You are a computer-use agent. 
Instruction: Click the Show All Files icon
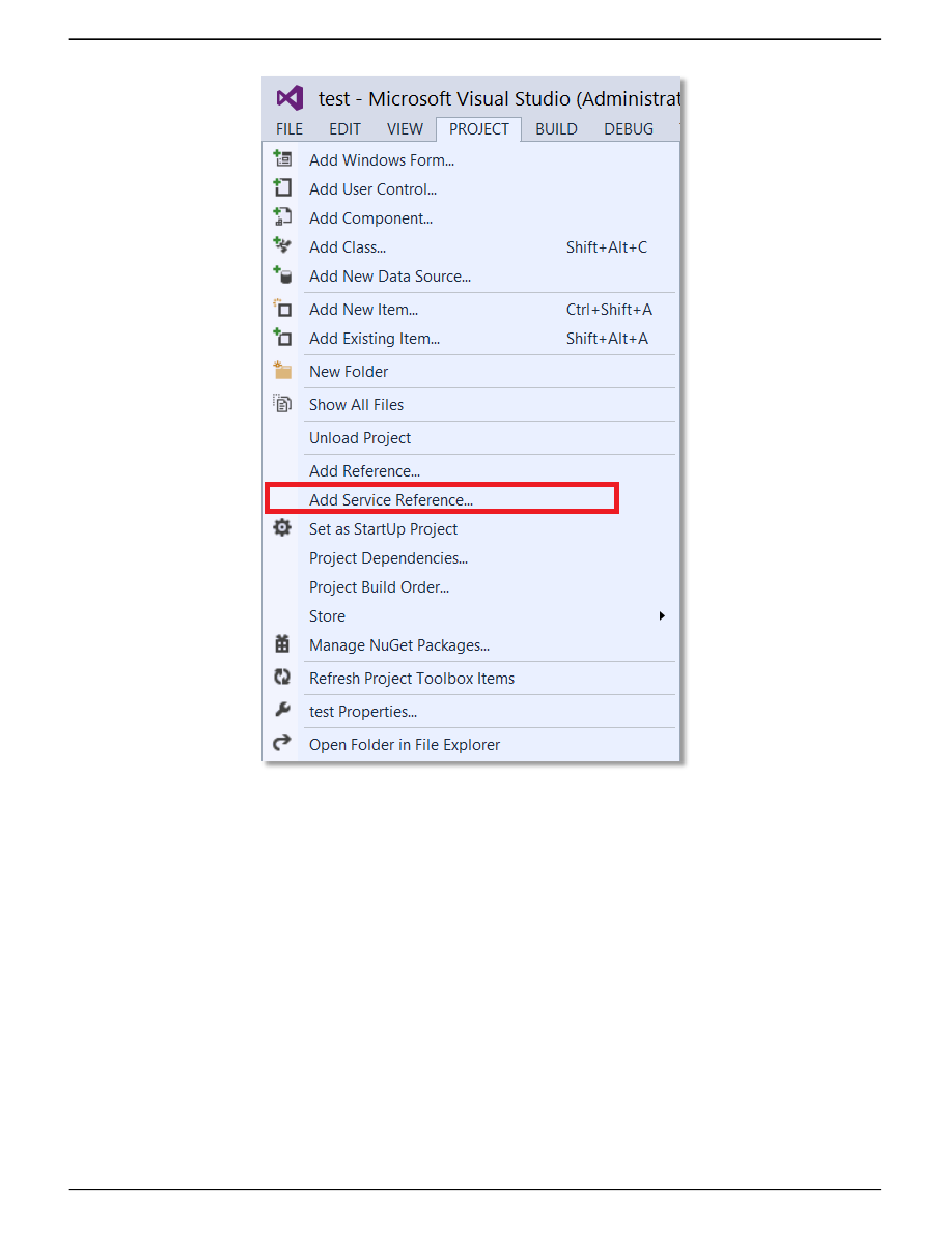[x=283, y=404]
